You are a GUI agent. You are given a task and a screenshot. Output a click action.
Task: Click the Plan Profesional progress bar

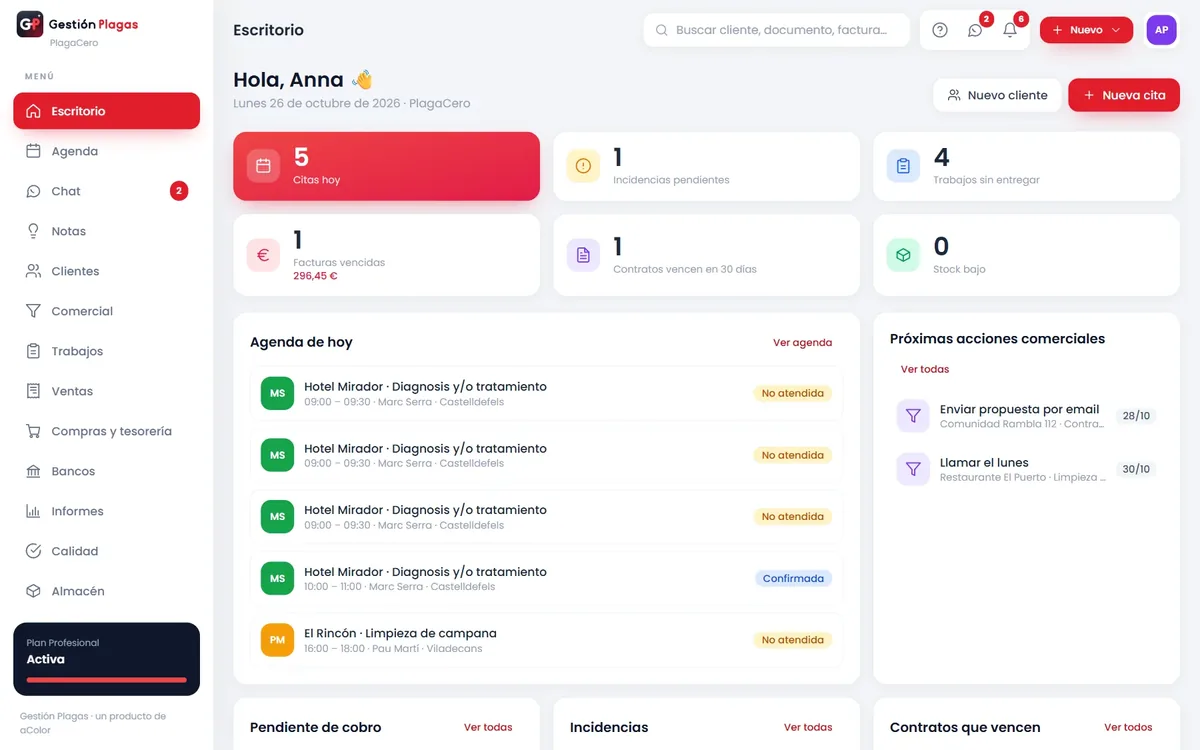pos(106,680)
